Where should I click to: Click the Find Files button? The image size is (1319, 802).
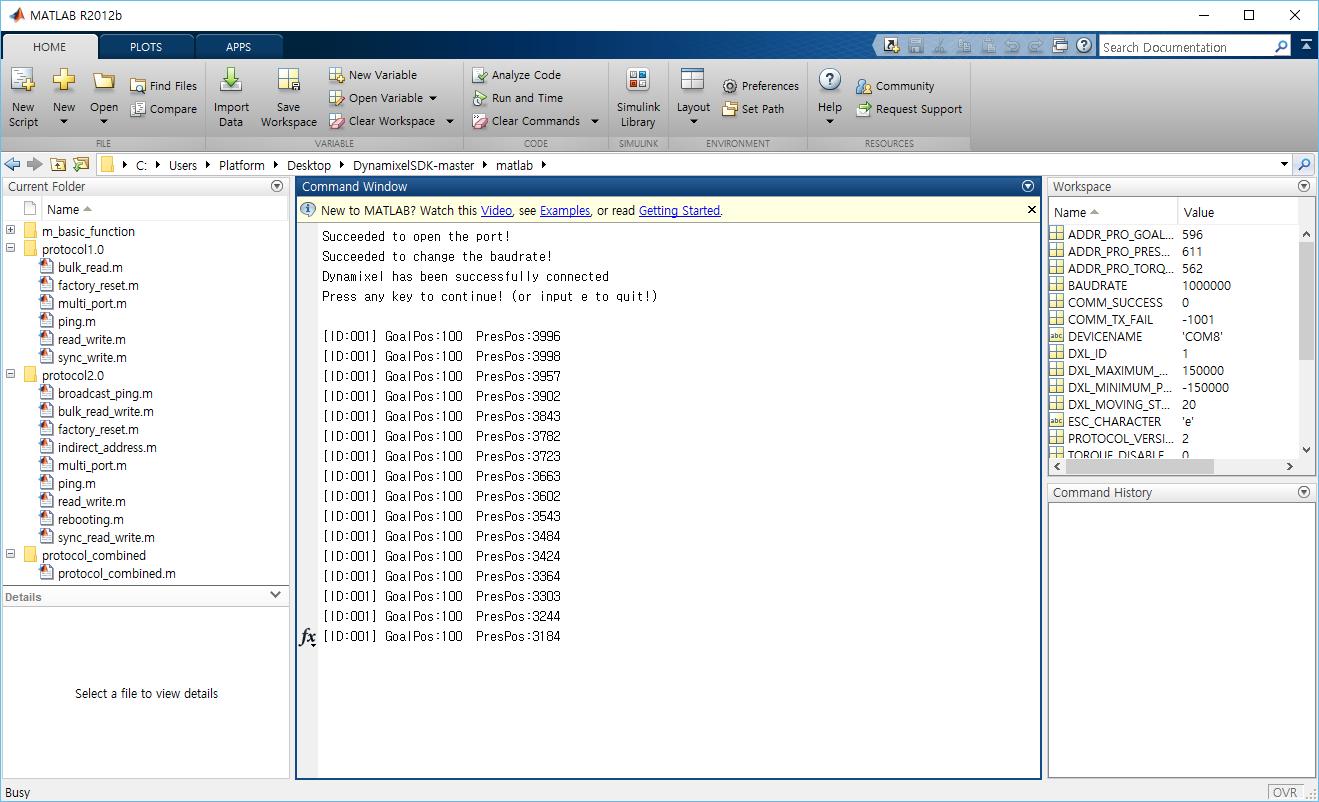pos(163,86)
